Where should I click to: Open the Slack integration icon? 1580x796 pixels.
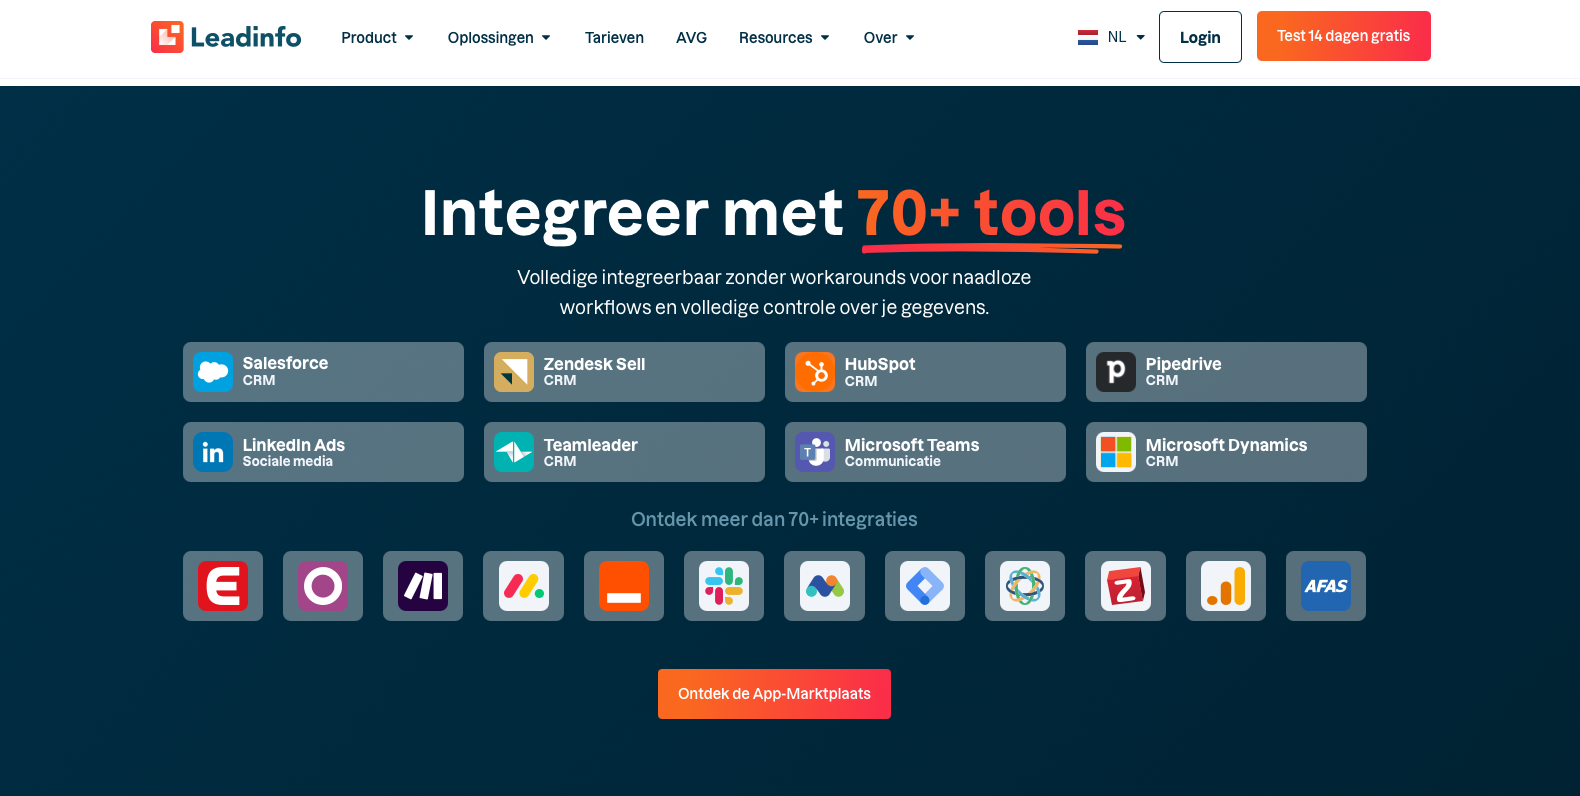tap(724, 586)
